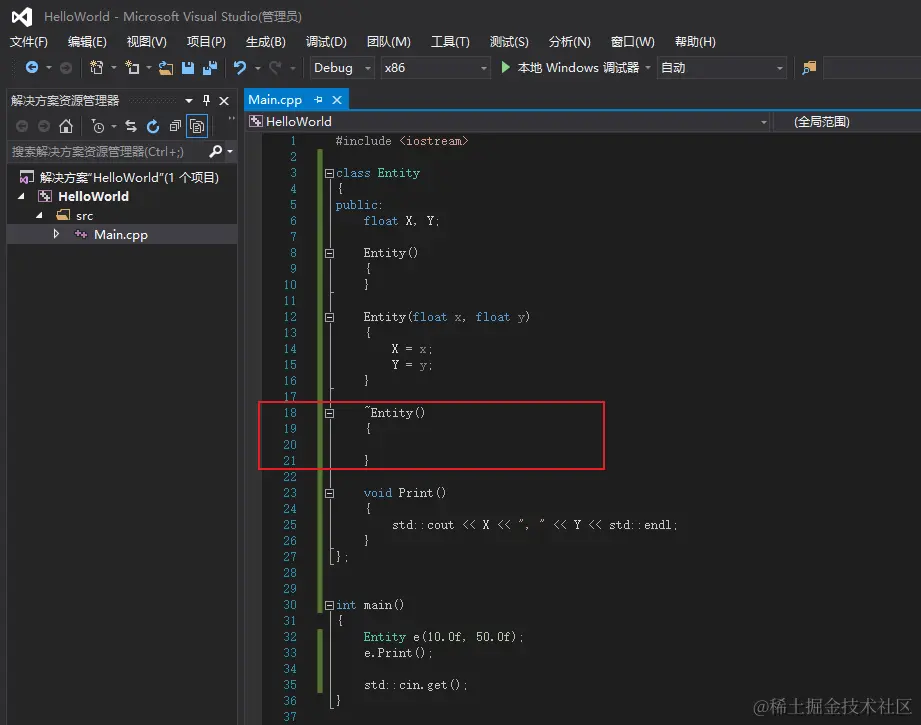This screenshot has height=725, width=921.
Task: Select the solution 'HelloWorld' root node
Action: pos(129,177)
